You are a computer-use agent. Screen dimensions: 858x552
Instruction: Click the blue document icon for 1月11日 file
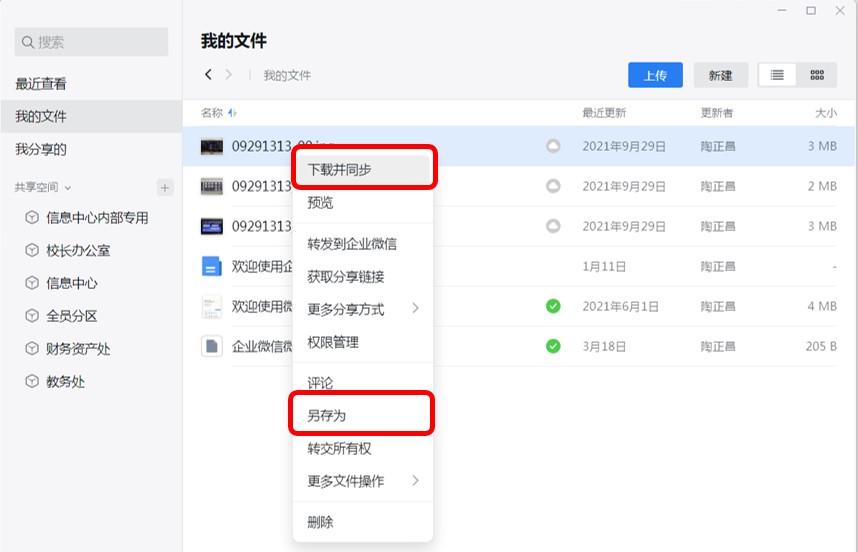211,266
